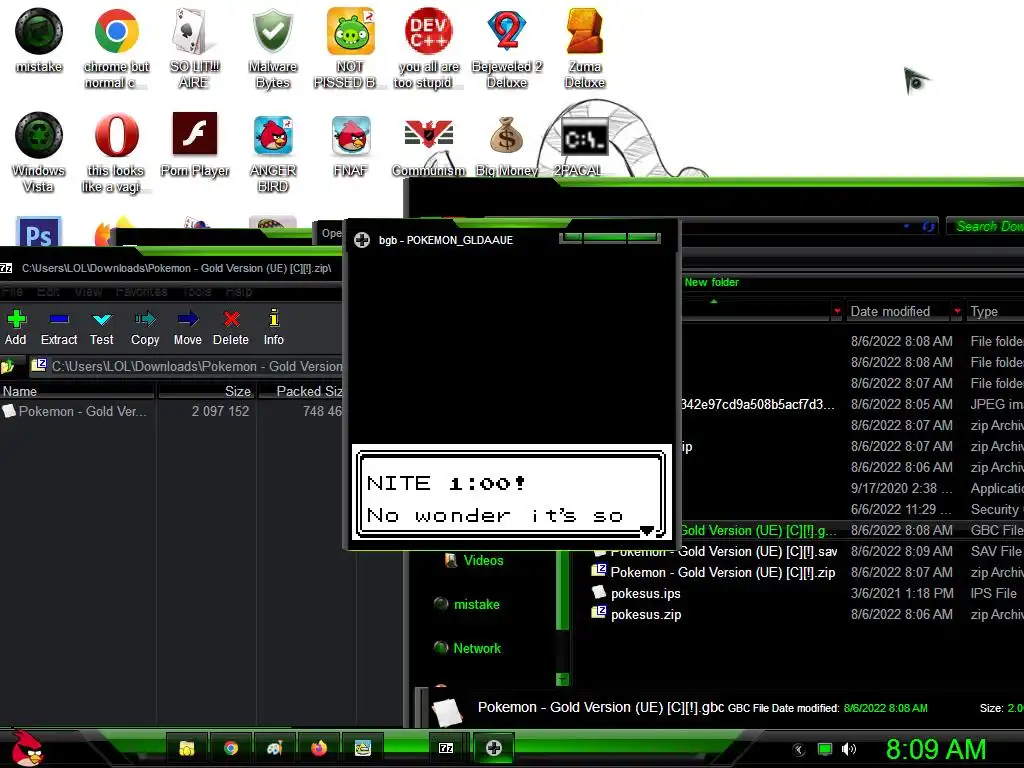Switch to the bgb emulator taskbar button
Image resolution: width=1024 pixels, height=768 pixels.
pyautogui.click(x=494, y=748)
